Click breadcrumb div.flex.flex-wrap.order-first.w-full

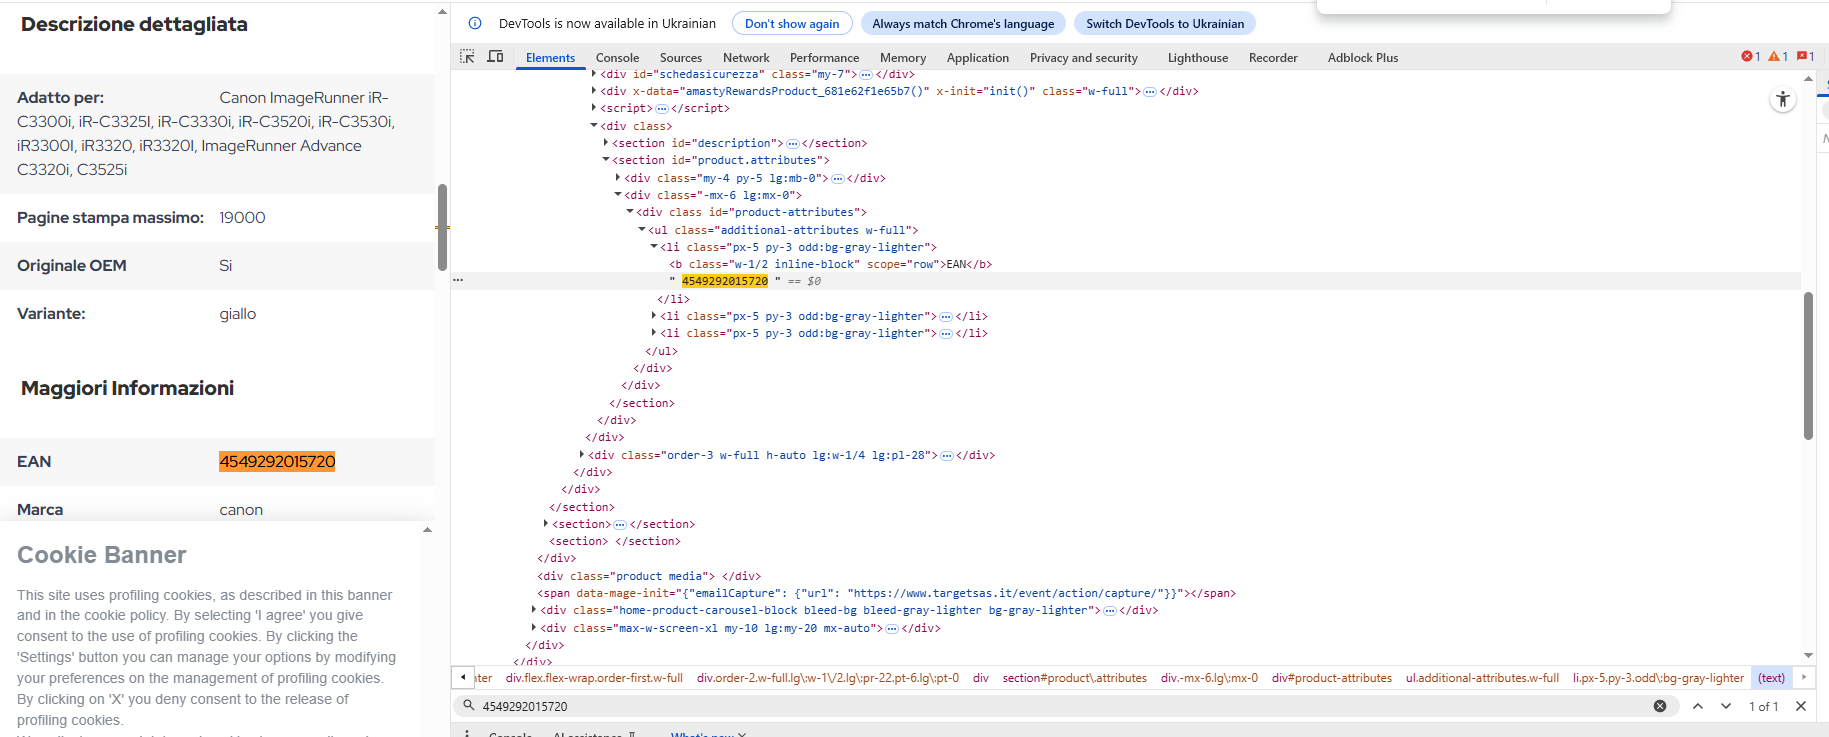pos(594,678)
